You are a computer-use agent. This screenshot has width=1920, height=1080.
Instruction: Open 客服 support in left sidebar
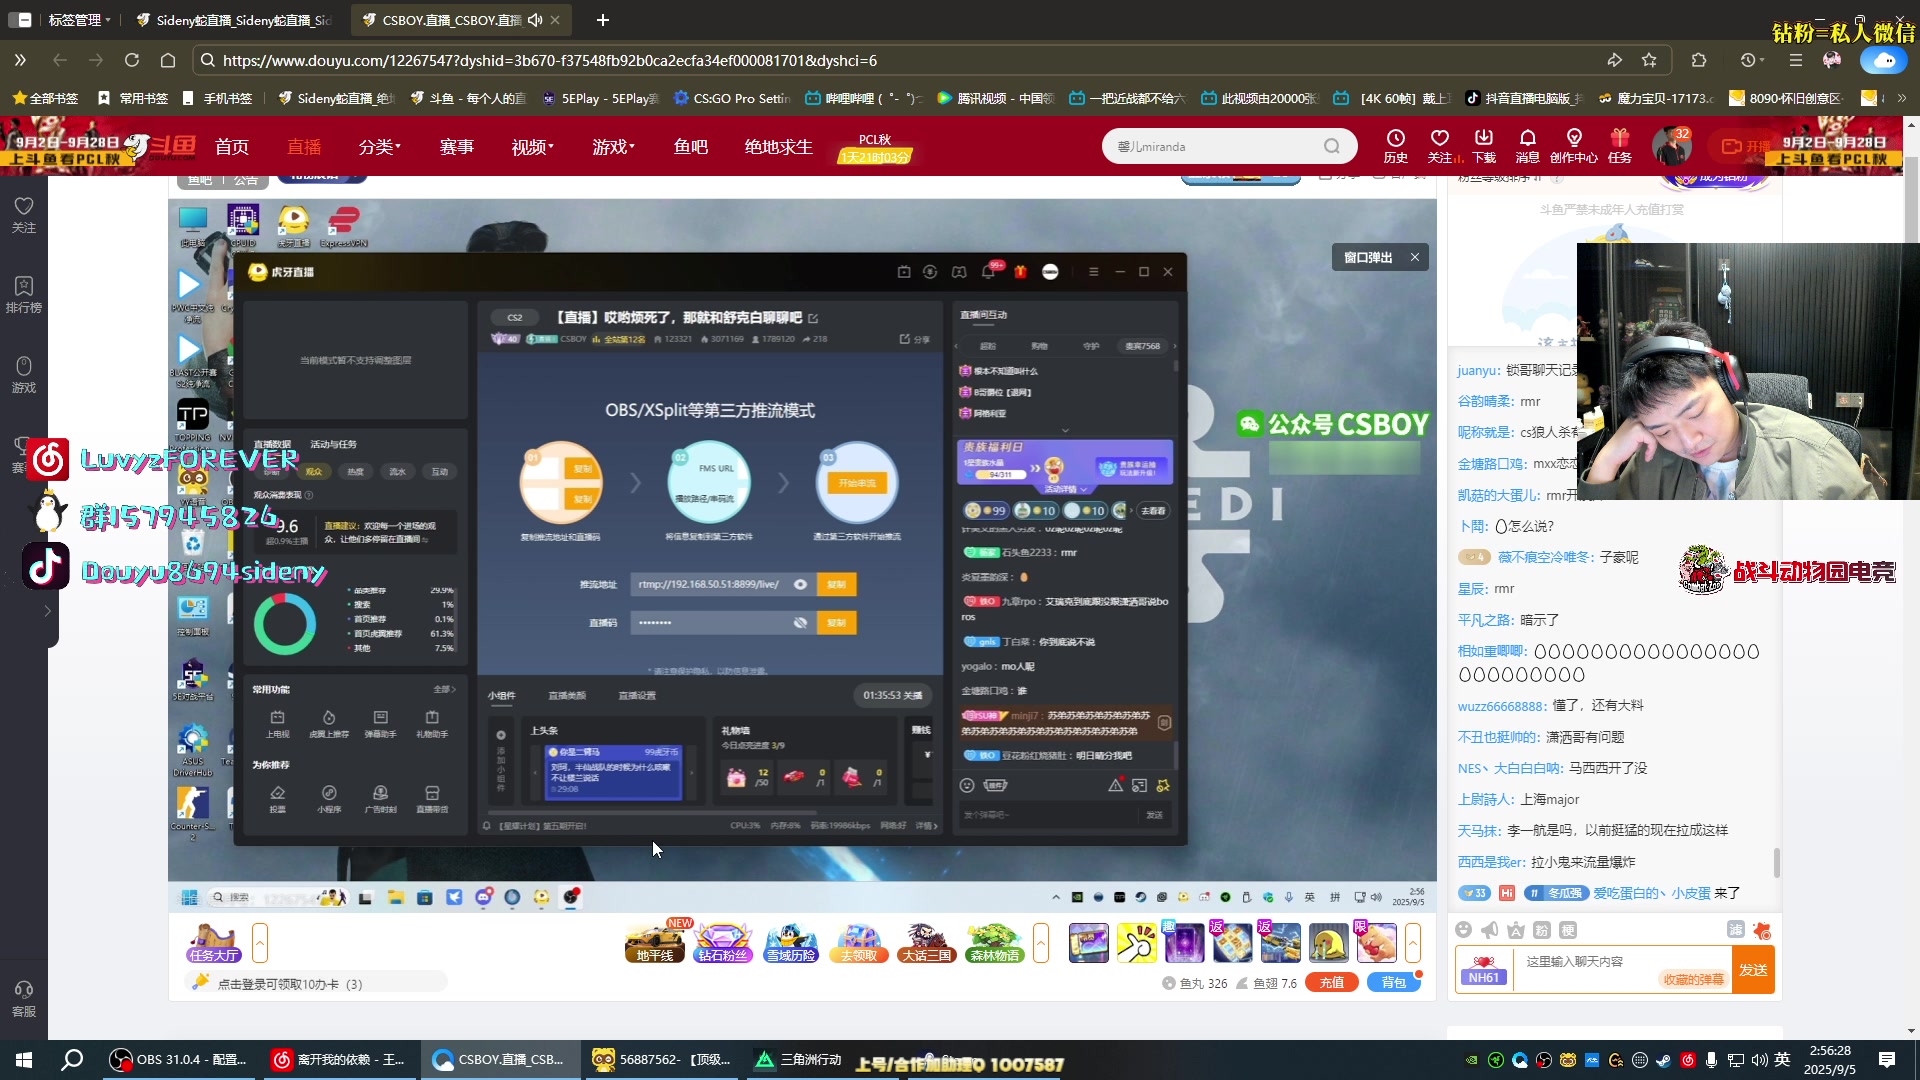[x=24, y=998]
